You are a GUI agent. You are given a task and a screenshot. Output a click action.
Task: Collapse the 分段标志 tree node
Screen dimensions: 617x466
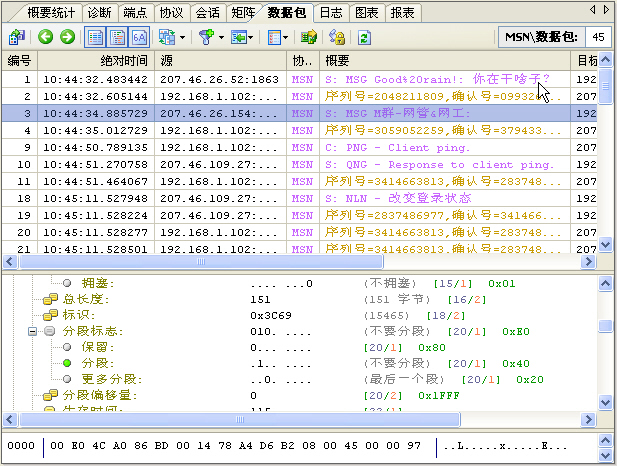click(x=32, y=331)
